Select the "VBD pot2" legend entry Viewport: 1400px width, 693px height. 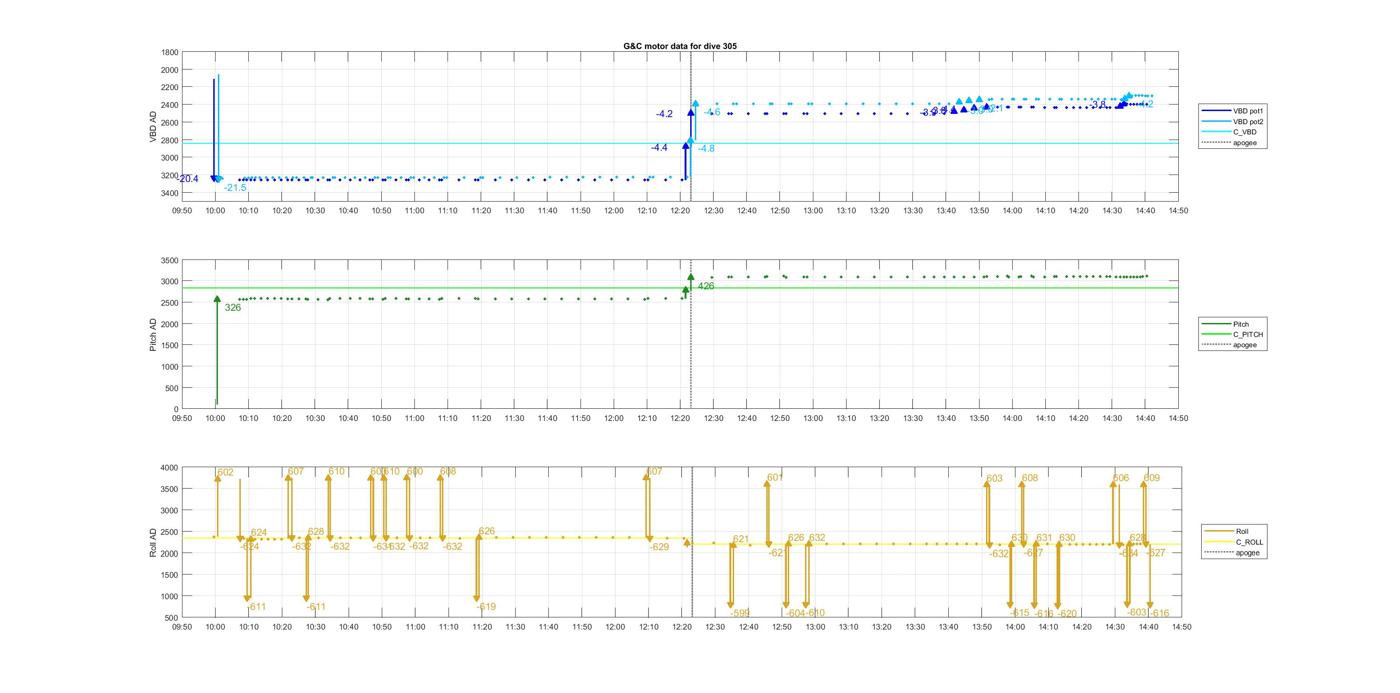[x=1250, y=121]
